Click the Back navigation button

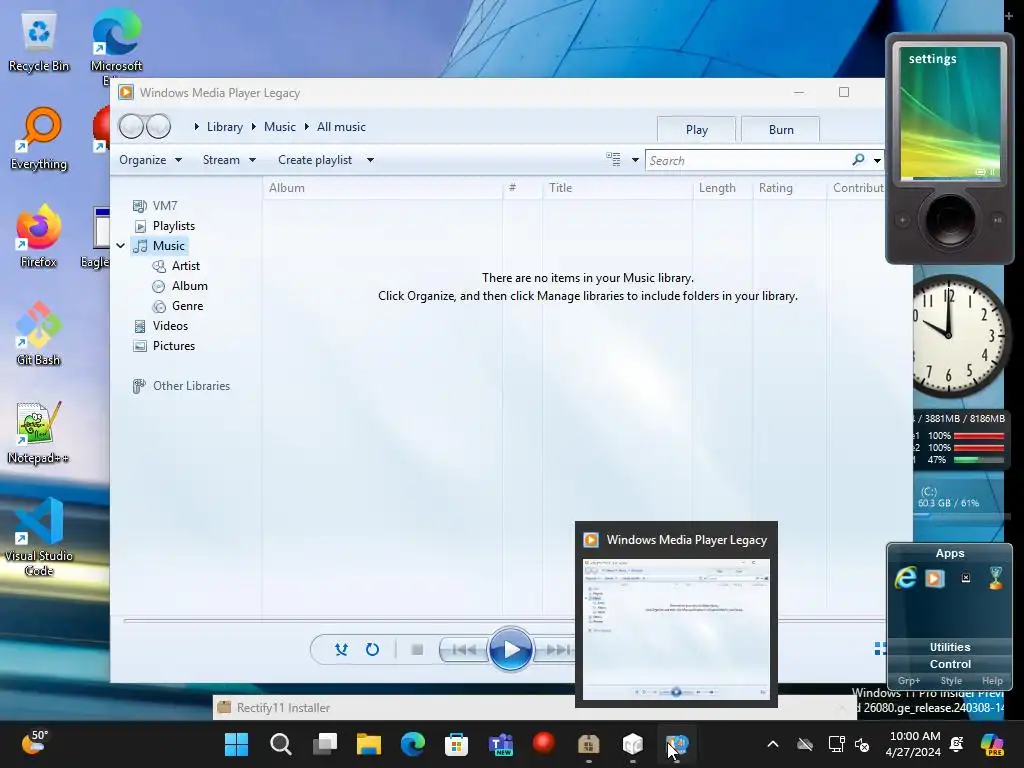tap(131, 126)
